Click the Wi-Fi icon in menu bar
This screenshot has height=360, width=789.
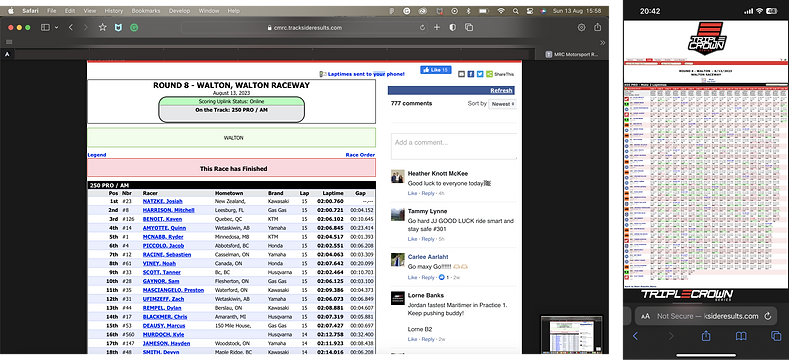501,11
